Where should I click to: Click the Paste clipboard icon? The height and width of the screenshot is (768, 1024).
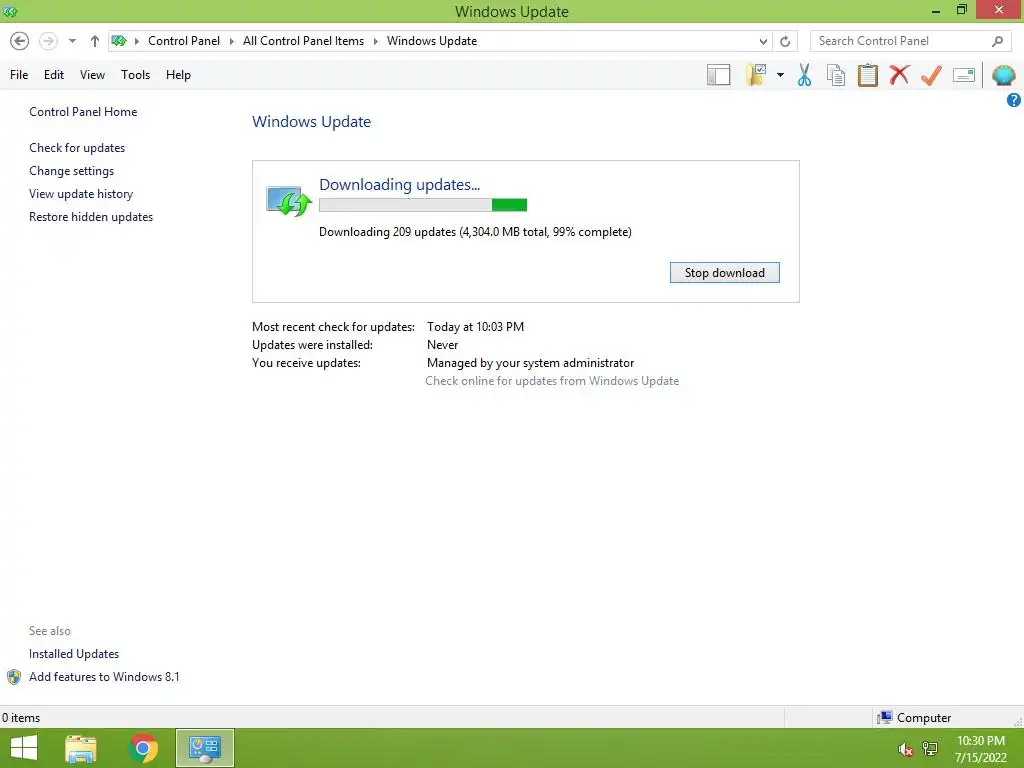pos(867,74)
